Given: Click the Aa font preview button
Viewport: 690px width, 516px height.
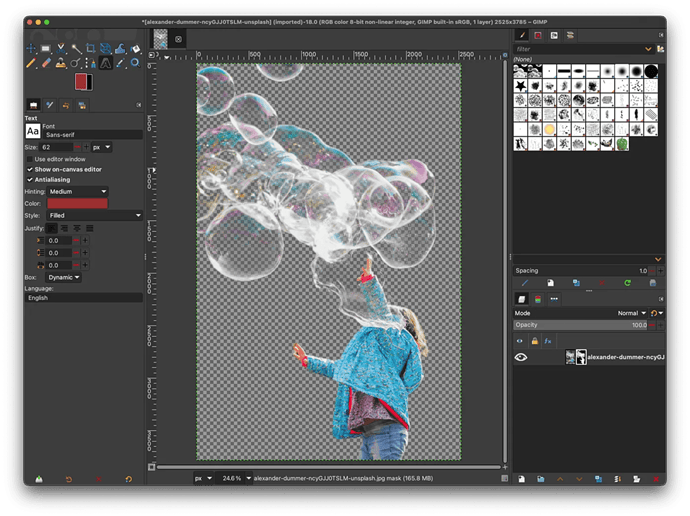Looking at the screenshot, I should (33, 131).
